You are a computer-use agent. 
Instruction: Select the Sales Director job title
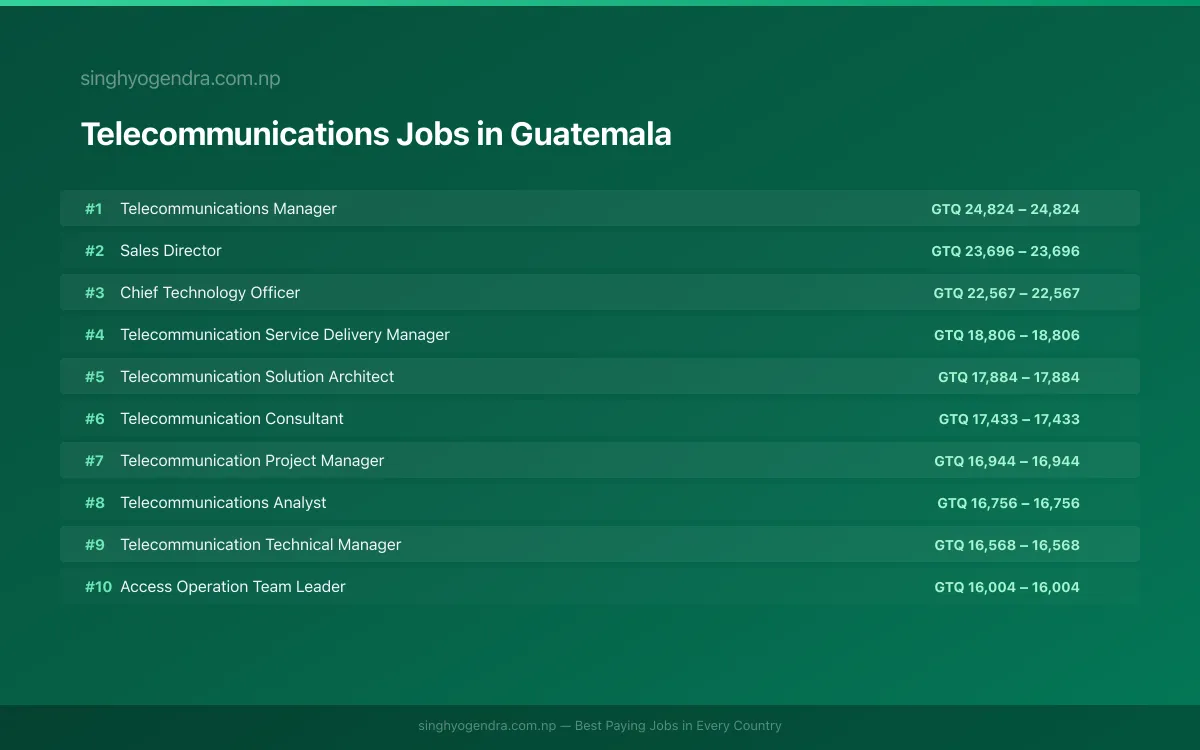pyautogui.click(x=171, y=251)
